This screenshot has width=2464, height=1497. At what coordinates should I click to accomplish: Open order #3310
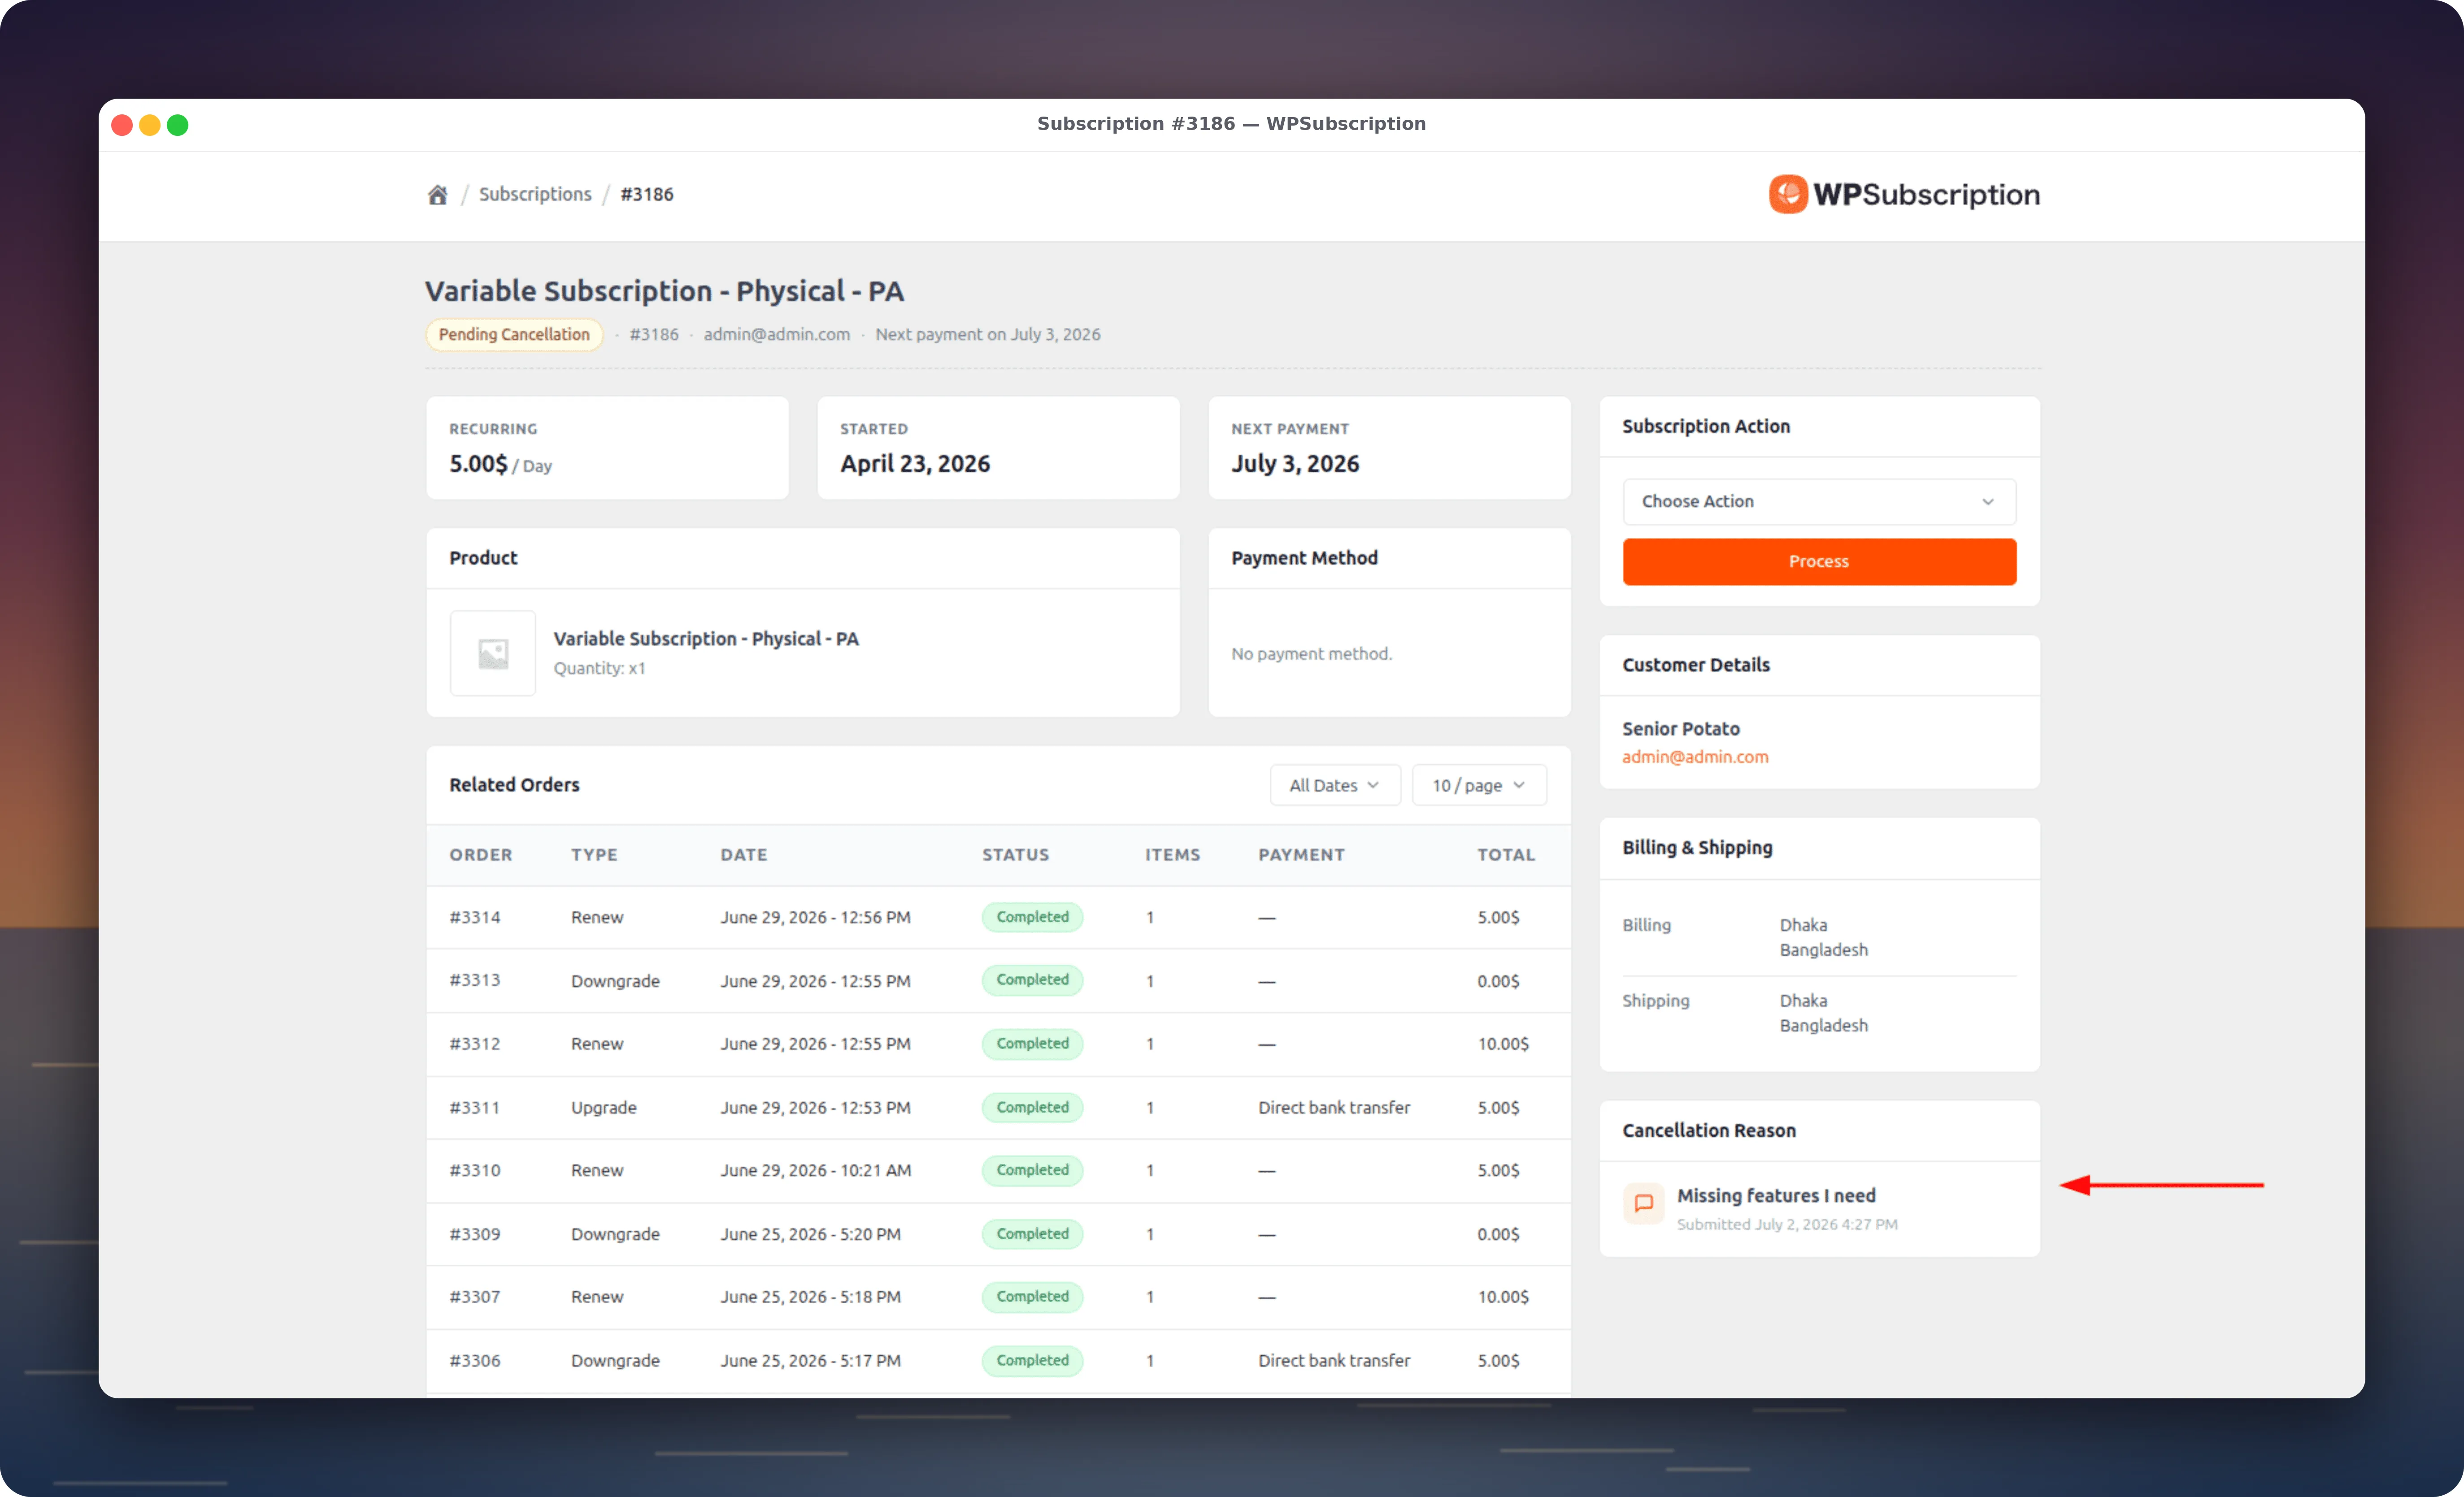475,1170
